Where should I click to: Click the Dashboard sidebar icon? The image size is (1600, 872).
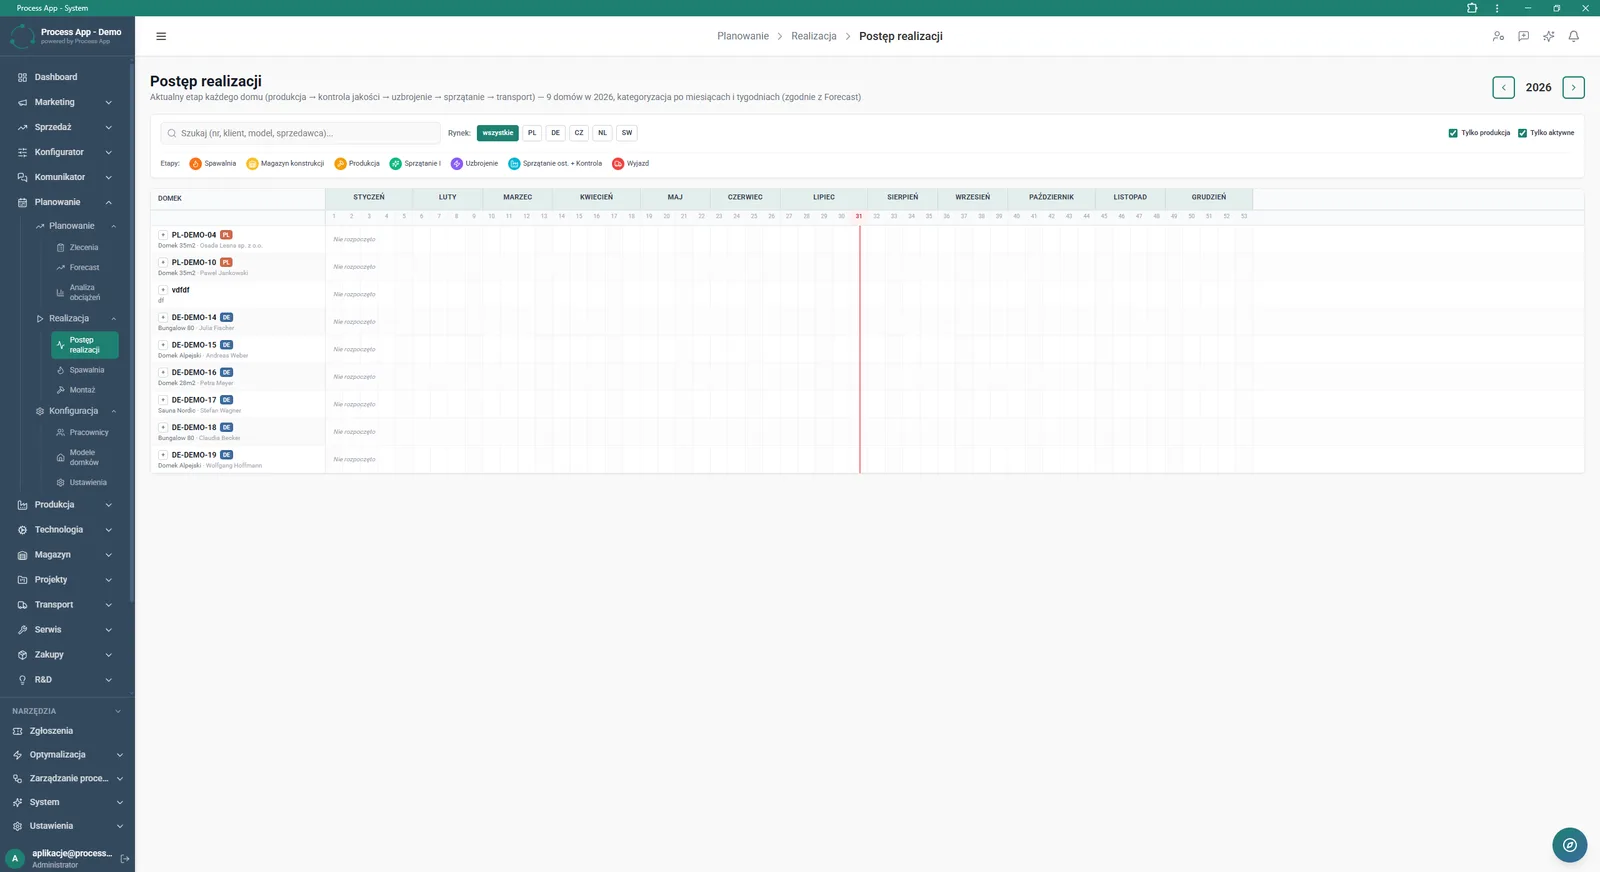22,77
